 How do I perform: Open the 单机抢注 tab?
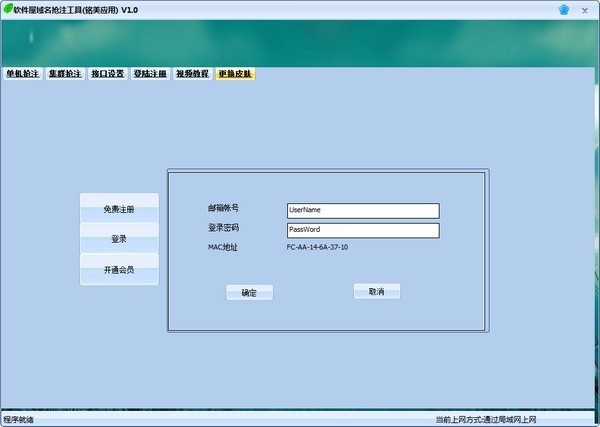(x=23, y=73)
